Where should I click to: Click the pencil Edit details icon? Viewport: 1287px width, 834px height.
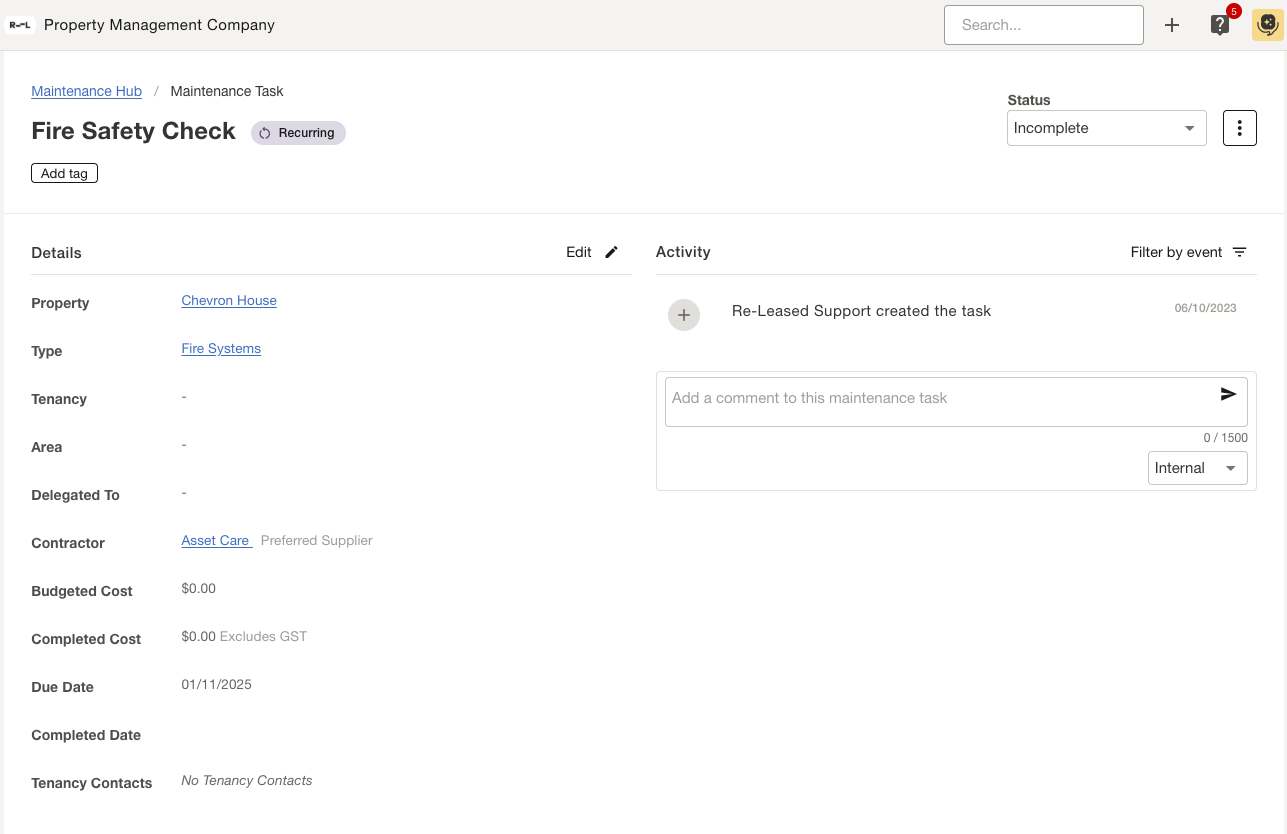point(612,252)
